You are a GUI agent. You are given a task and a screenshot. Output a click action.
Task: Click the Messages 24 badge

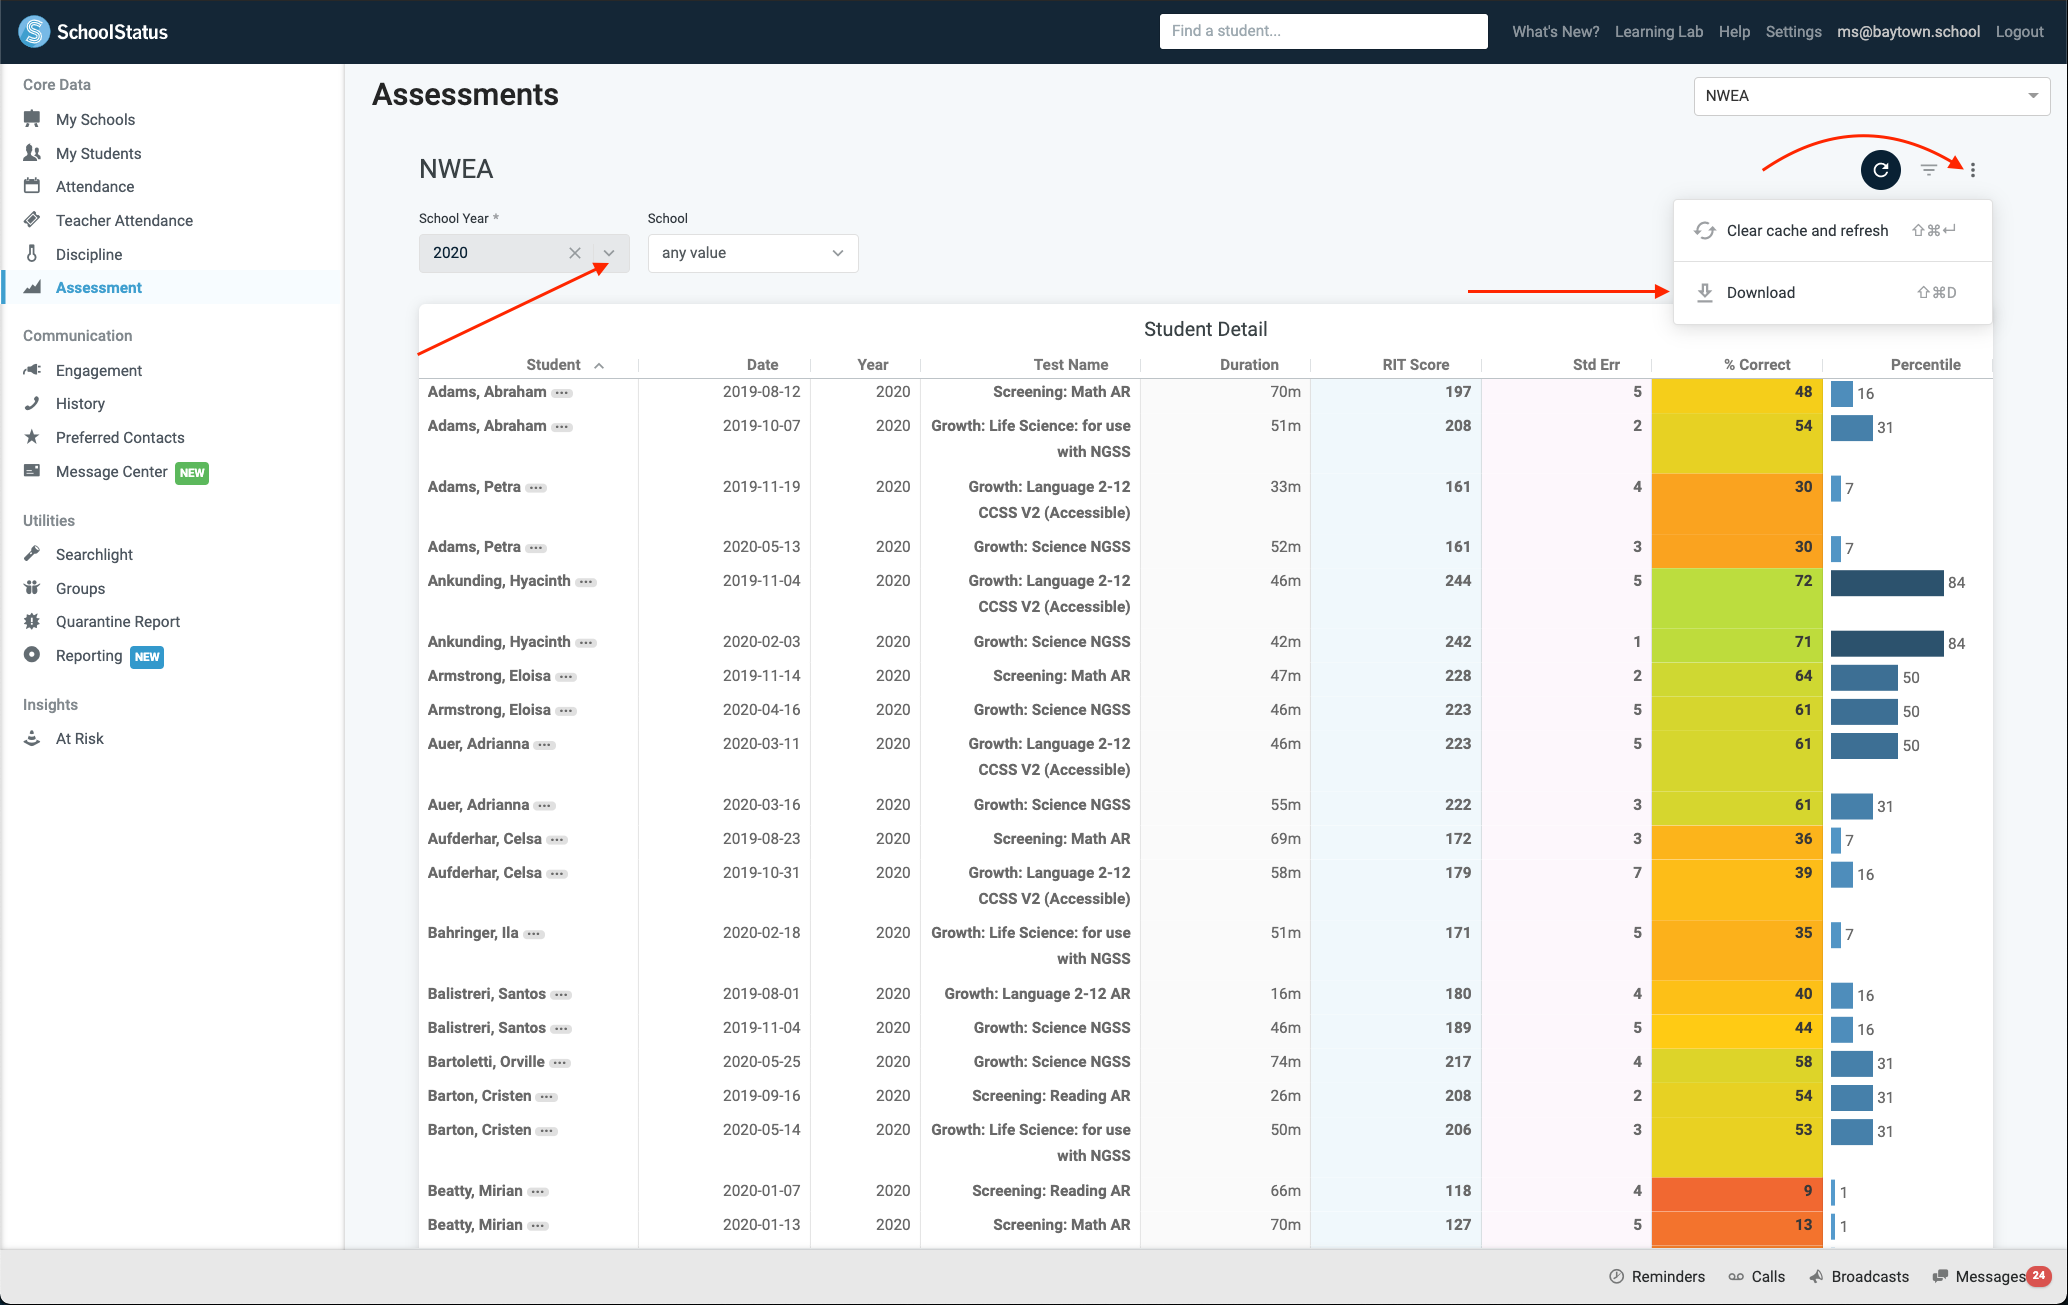pos(2038,1275)
